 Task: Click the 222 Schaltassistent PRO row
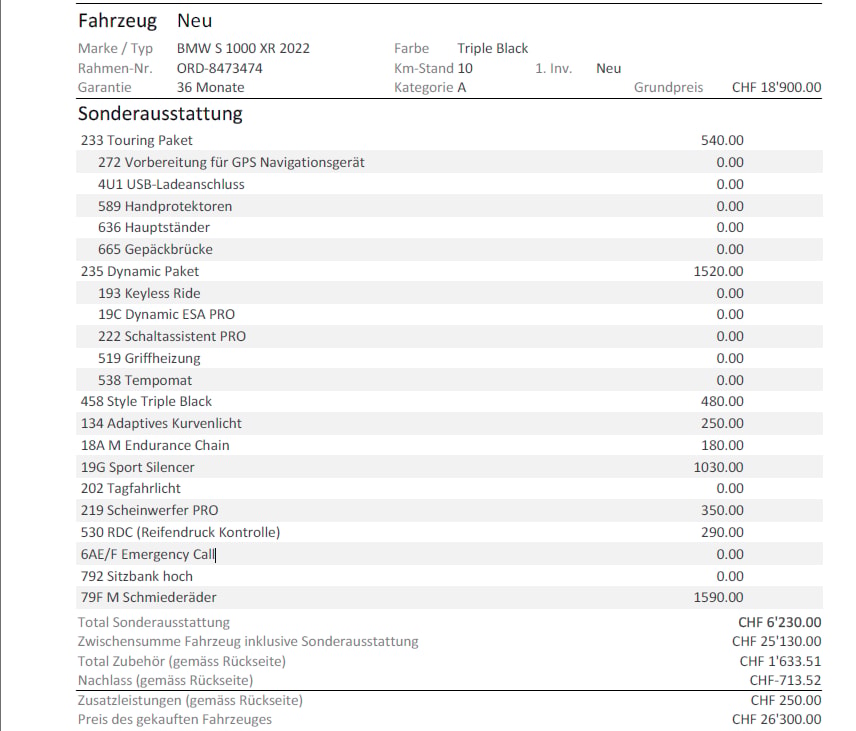click(x=449, y=336)
